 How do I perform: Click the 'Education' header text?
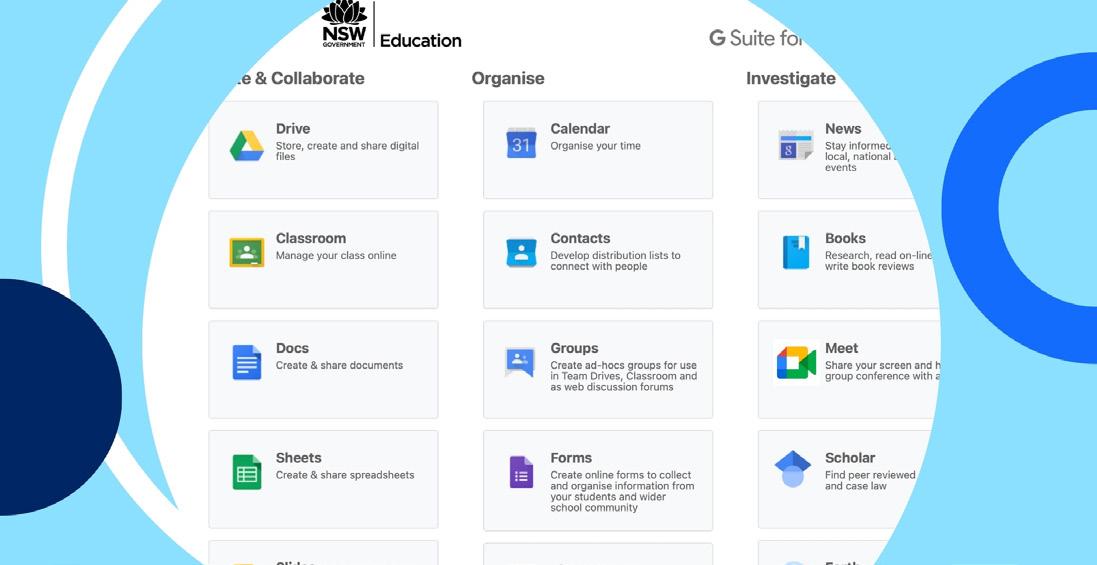click(x=420, y=41)
